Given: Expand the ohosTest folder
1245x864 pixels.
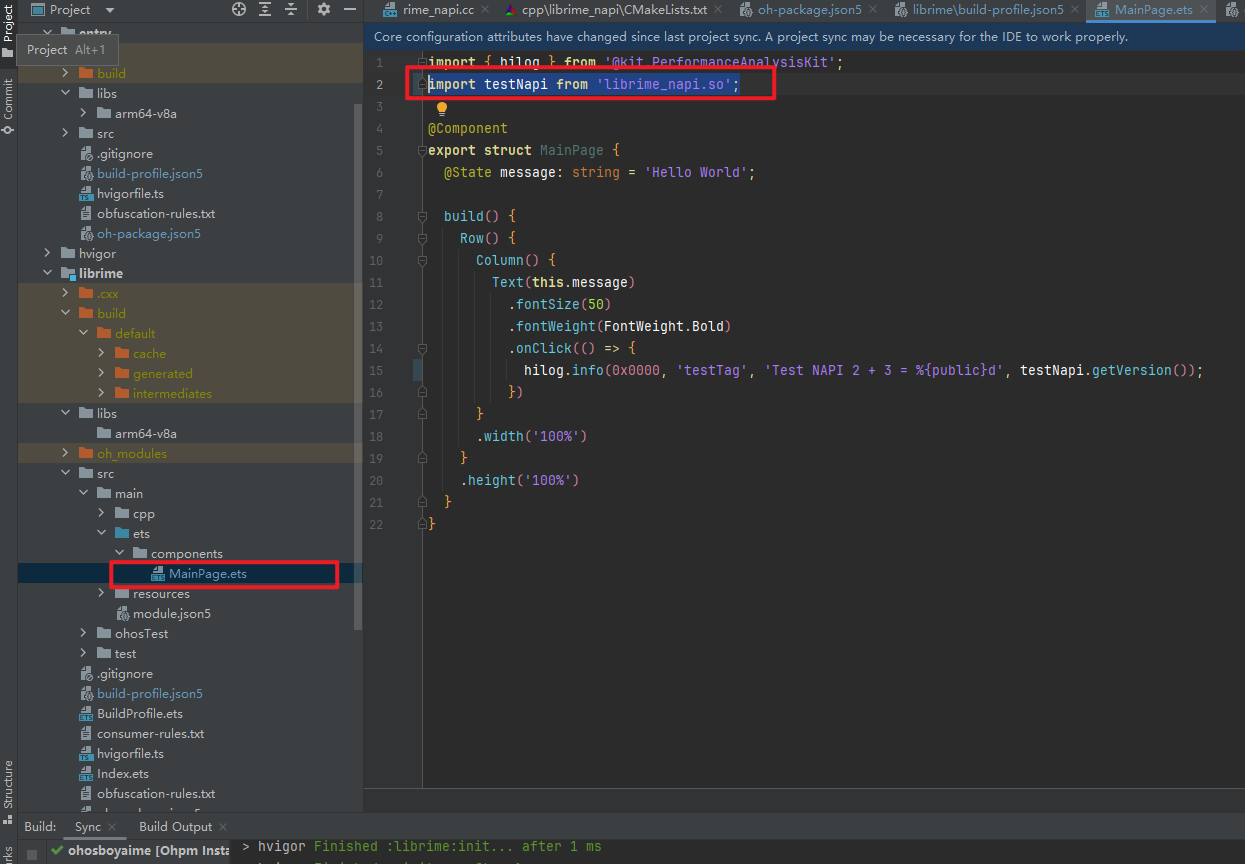Looking at the screenshot, I should click(x=84, y=634).
